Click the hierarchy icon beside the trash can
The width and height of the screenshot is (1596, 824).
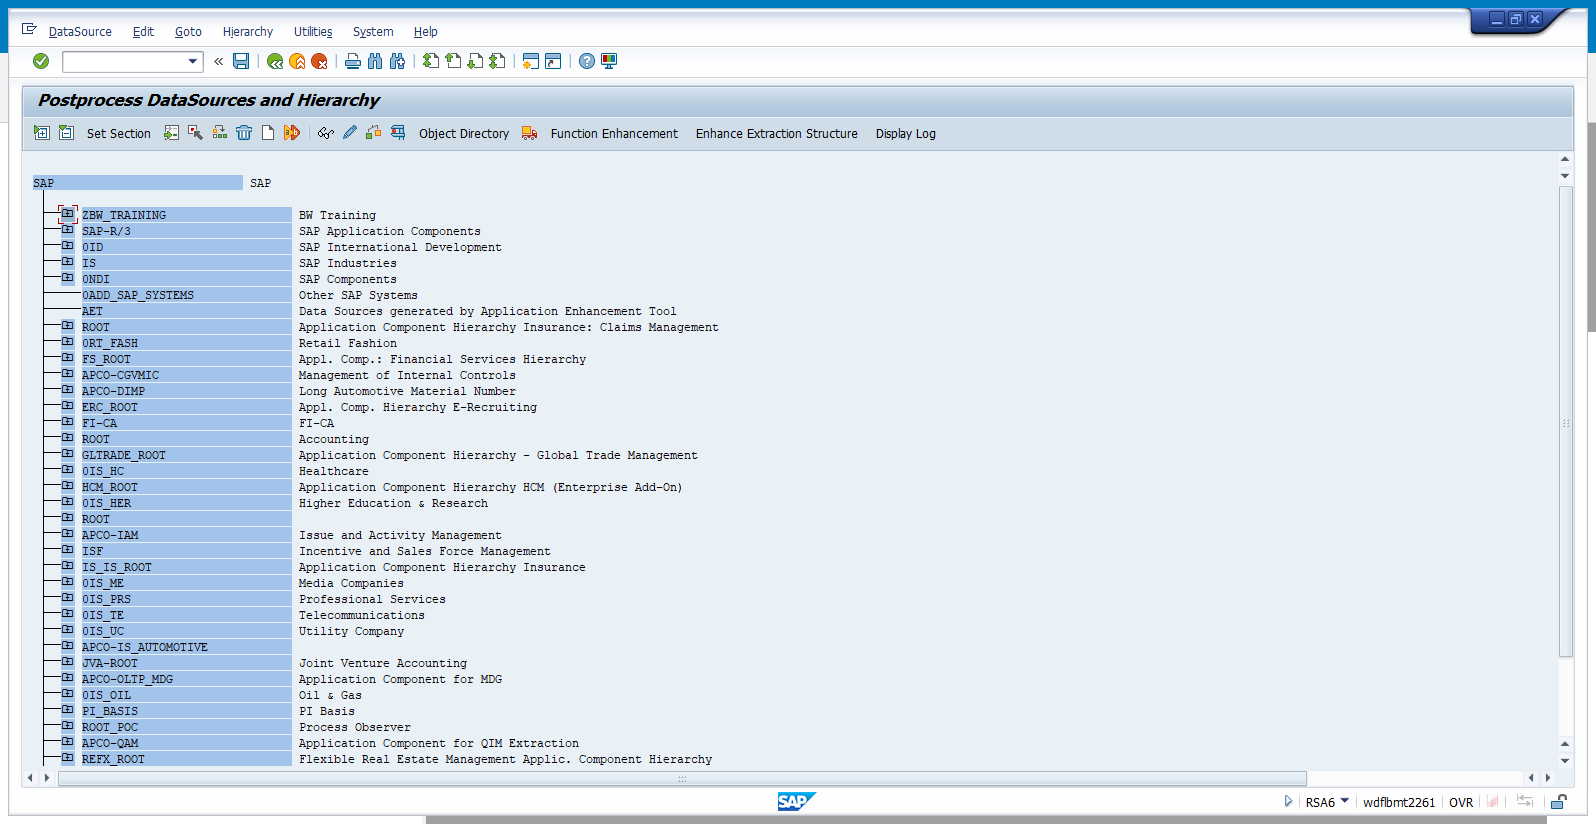pos(220,133)
